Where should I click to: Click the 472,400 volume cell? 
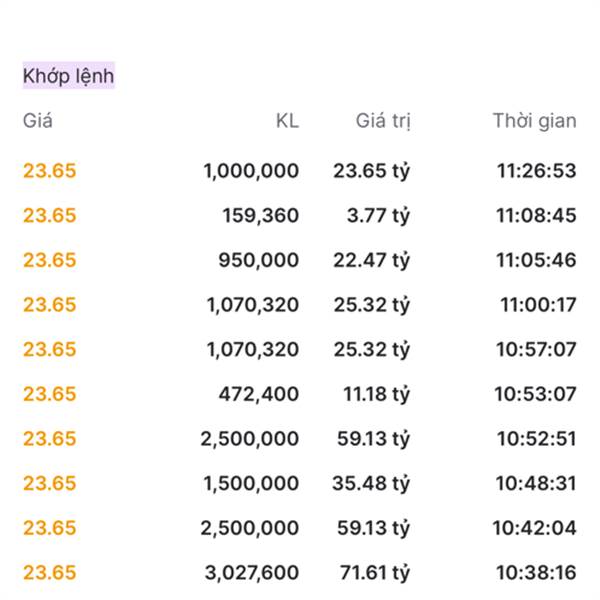tap(258, 394)
